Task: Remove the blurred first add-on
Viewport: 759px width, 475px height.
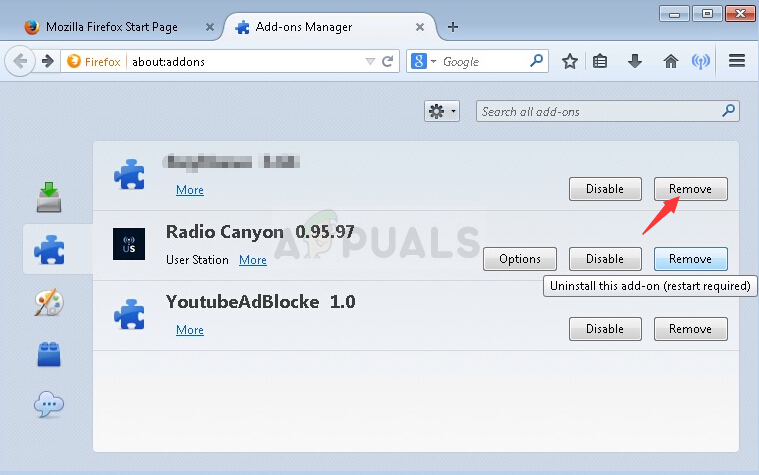Action: coord(690,189)
